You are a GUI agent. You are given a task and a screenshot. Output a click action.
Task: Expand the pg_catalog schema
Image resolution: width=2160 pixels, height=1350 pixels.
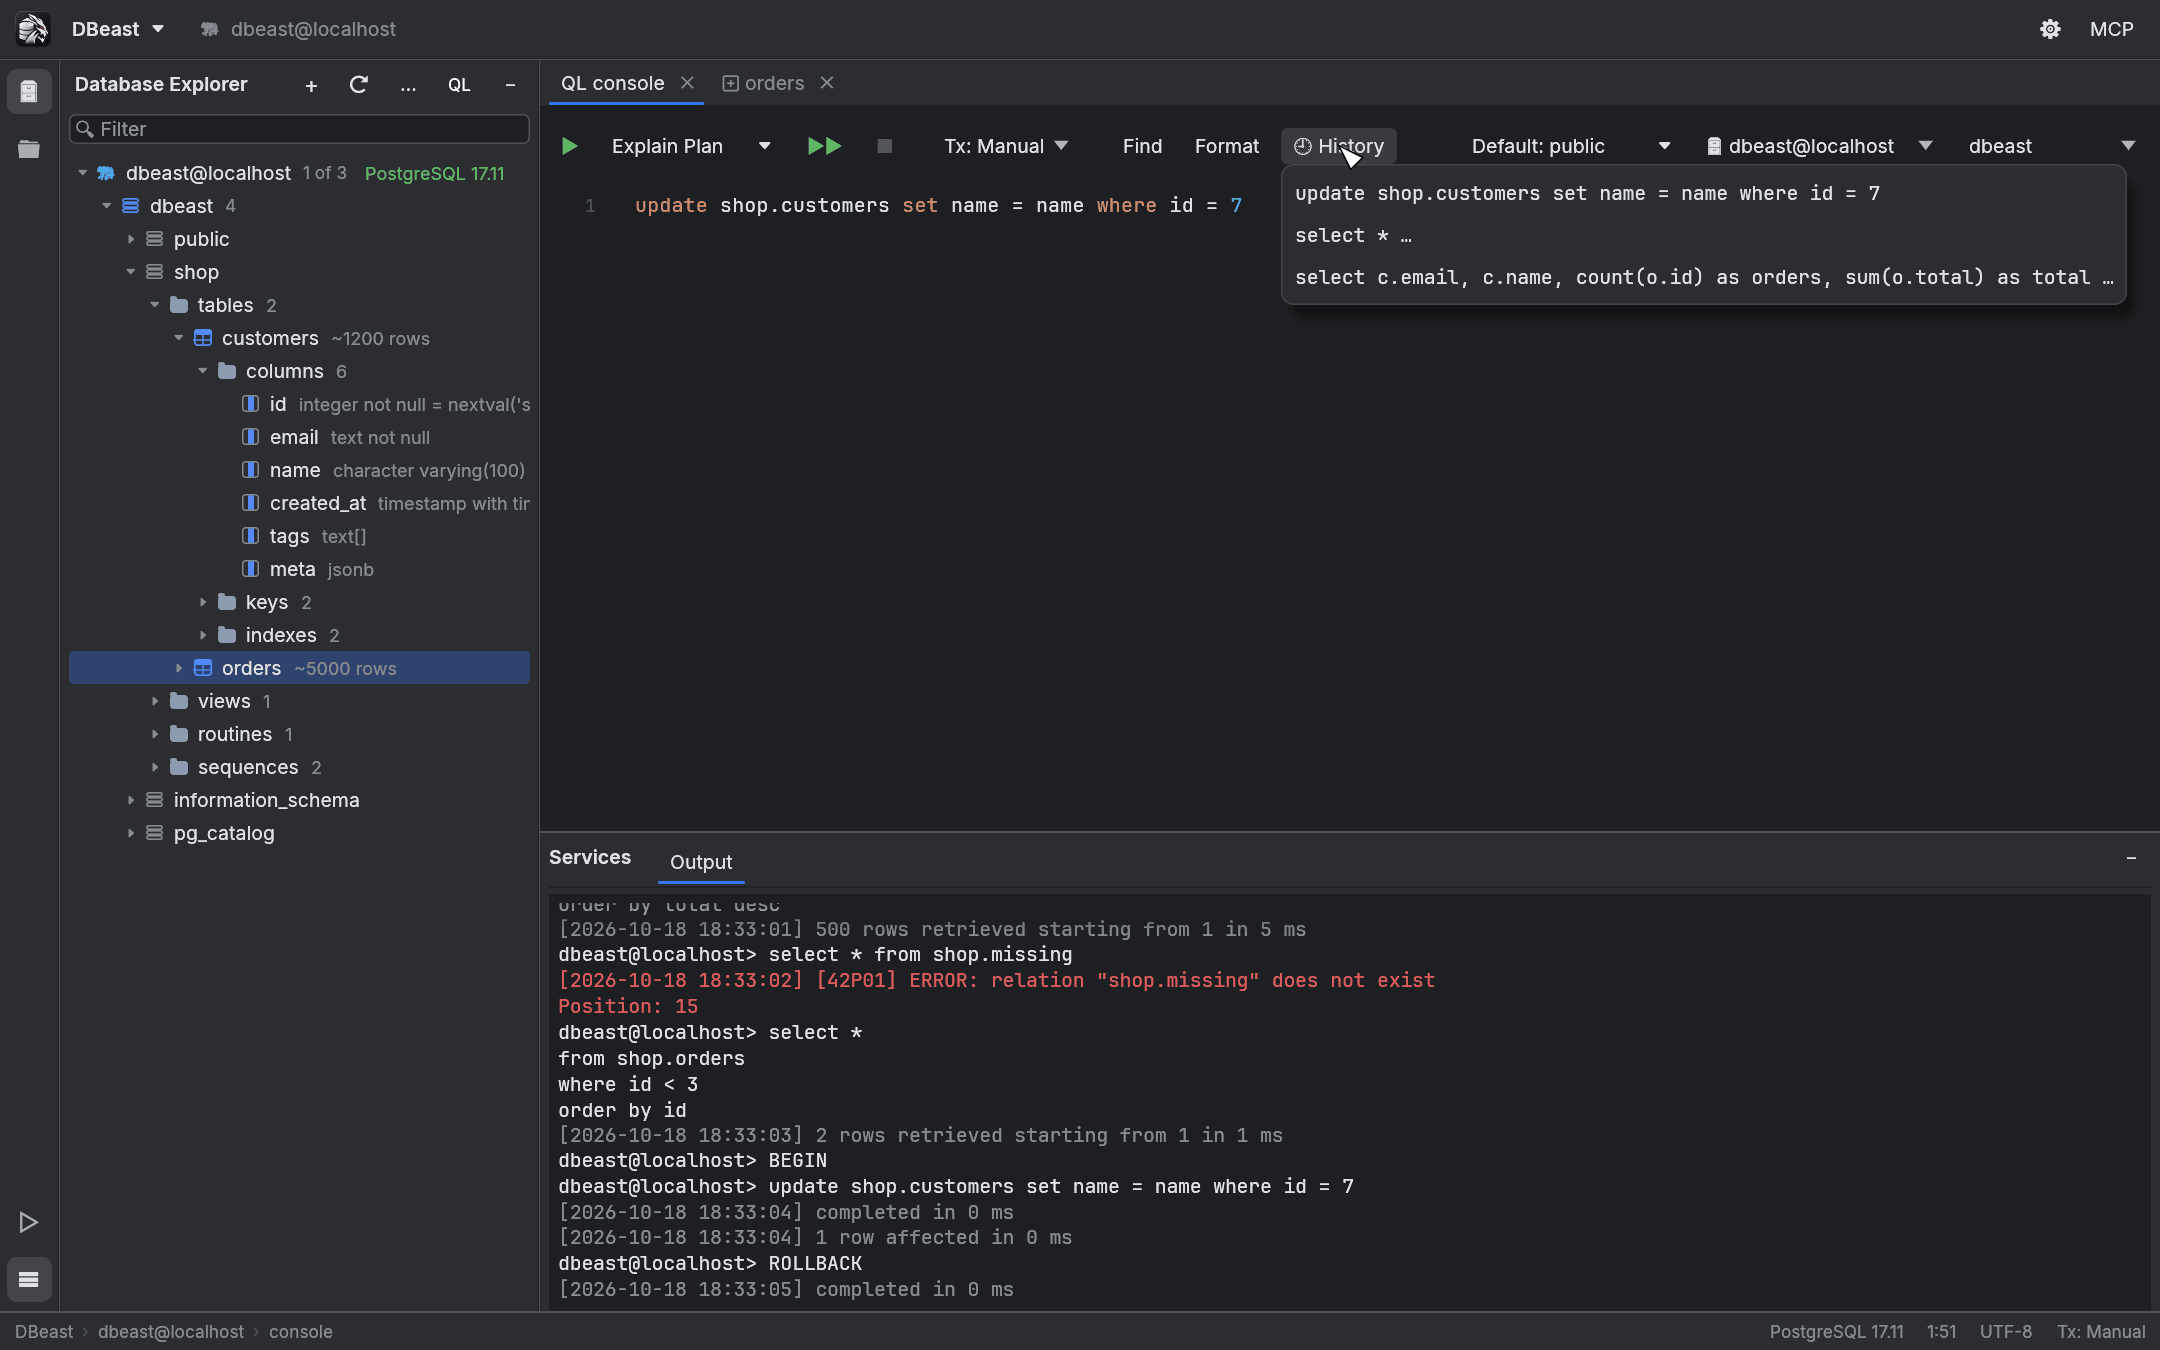pos(131,833)
